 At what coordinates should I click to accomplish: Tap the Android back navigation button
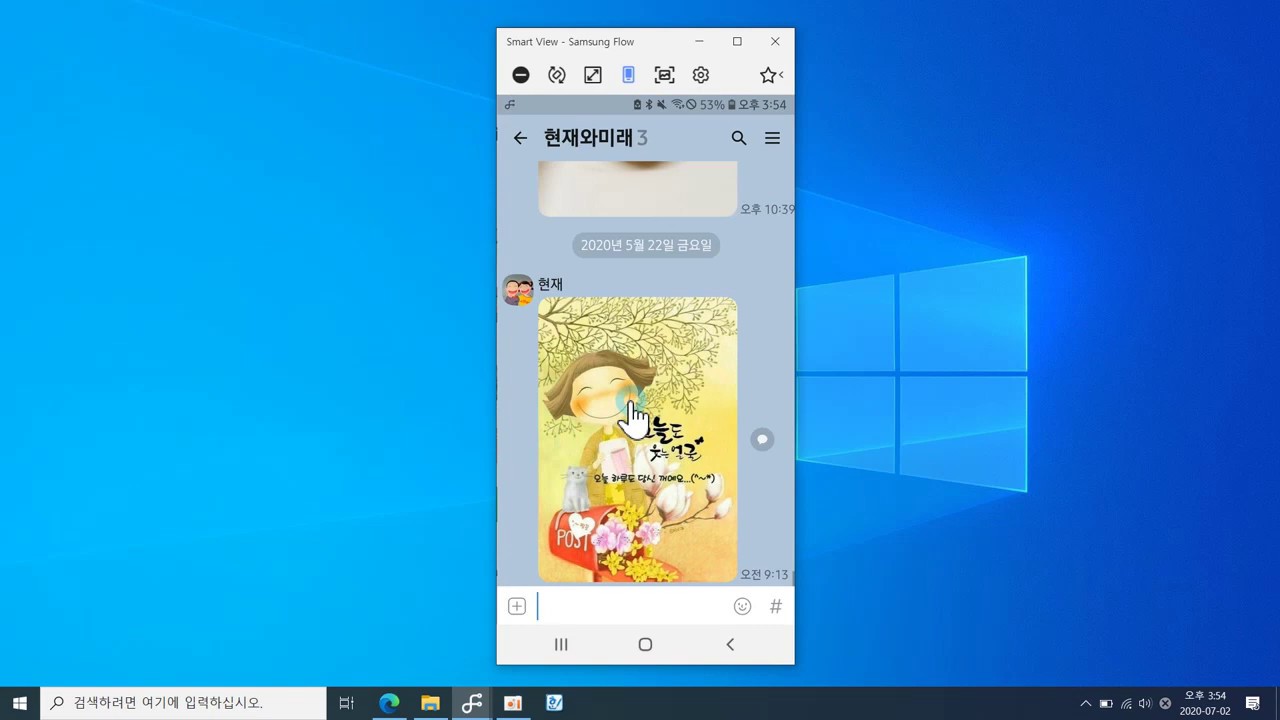coord(730,645)
